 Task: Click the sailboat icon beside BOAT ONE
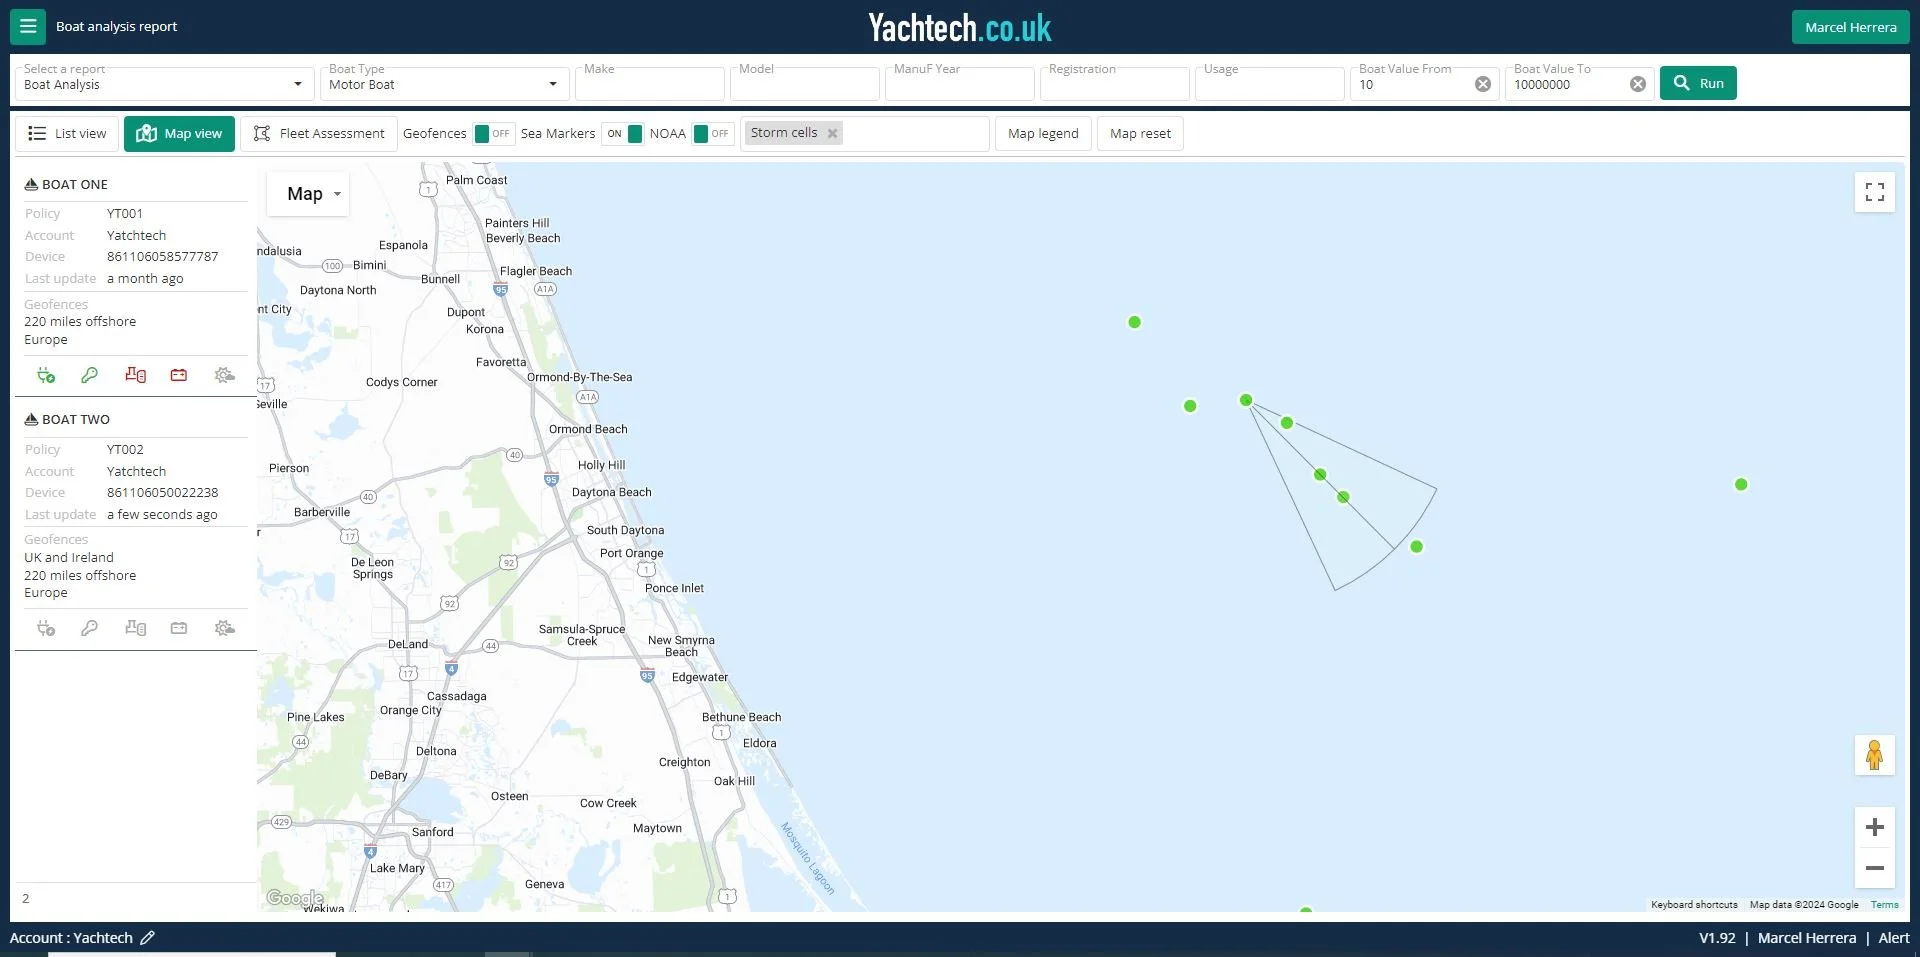click(31, 184)
